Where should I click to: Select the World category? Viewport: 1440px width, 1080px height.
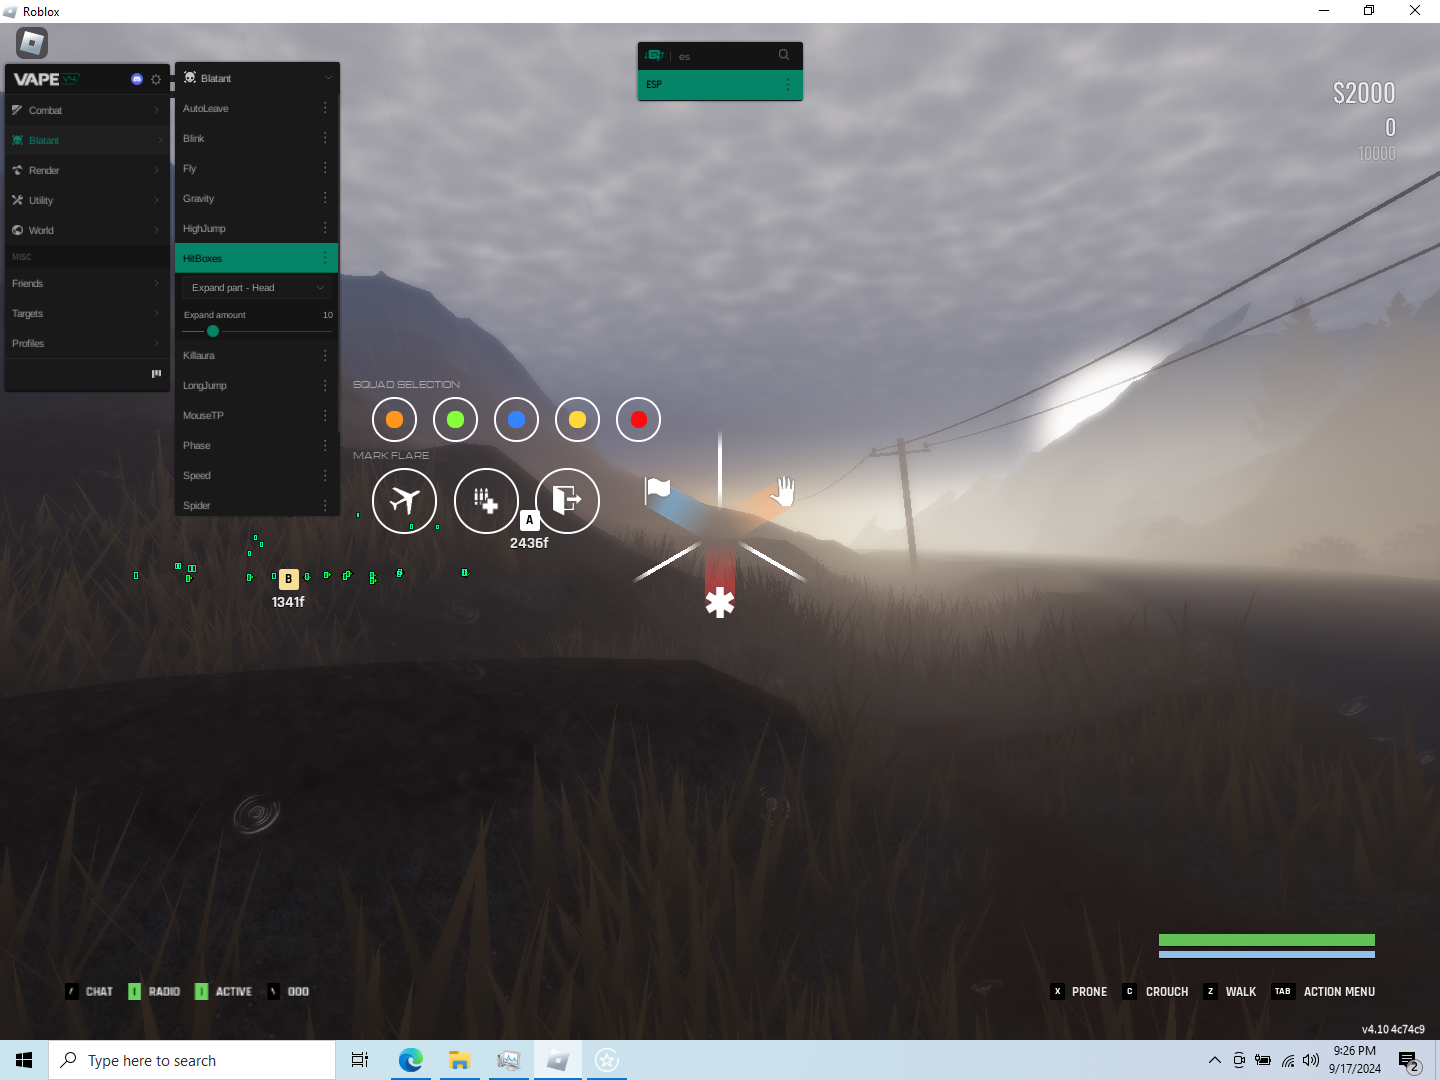coord(87,230)
